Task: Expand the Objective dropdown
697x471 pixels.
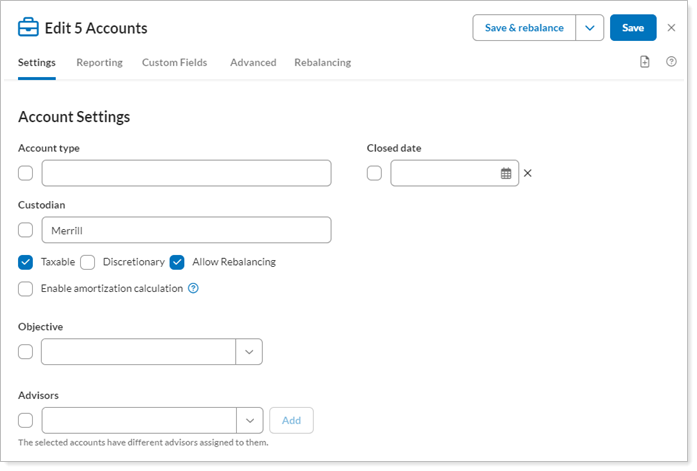Action: (x=249, y=352)
